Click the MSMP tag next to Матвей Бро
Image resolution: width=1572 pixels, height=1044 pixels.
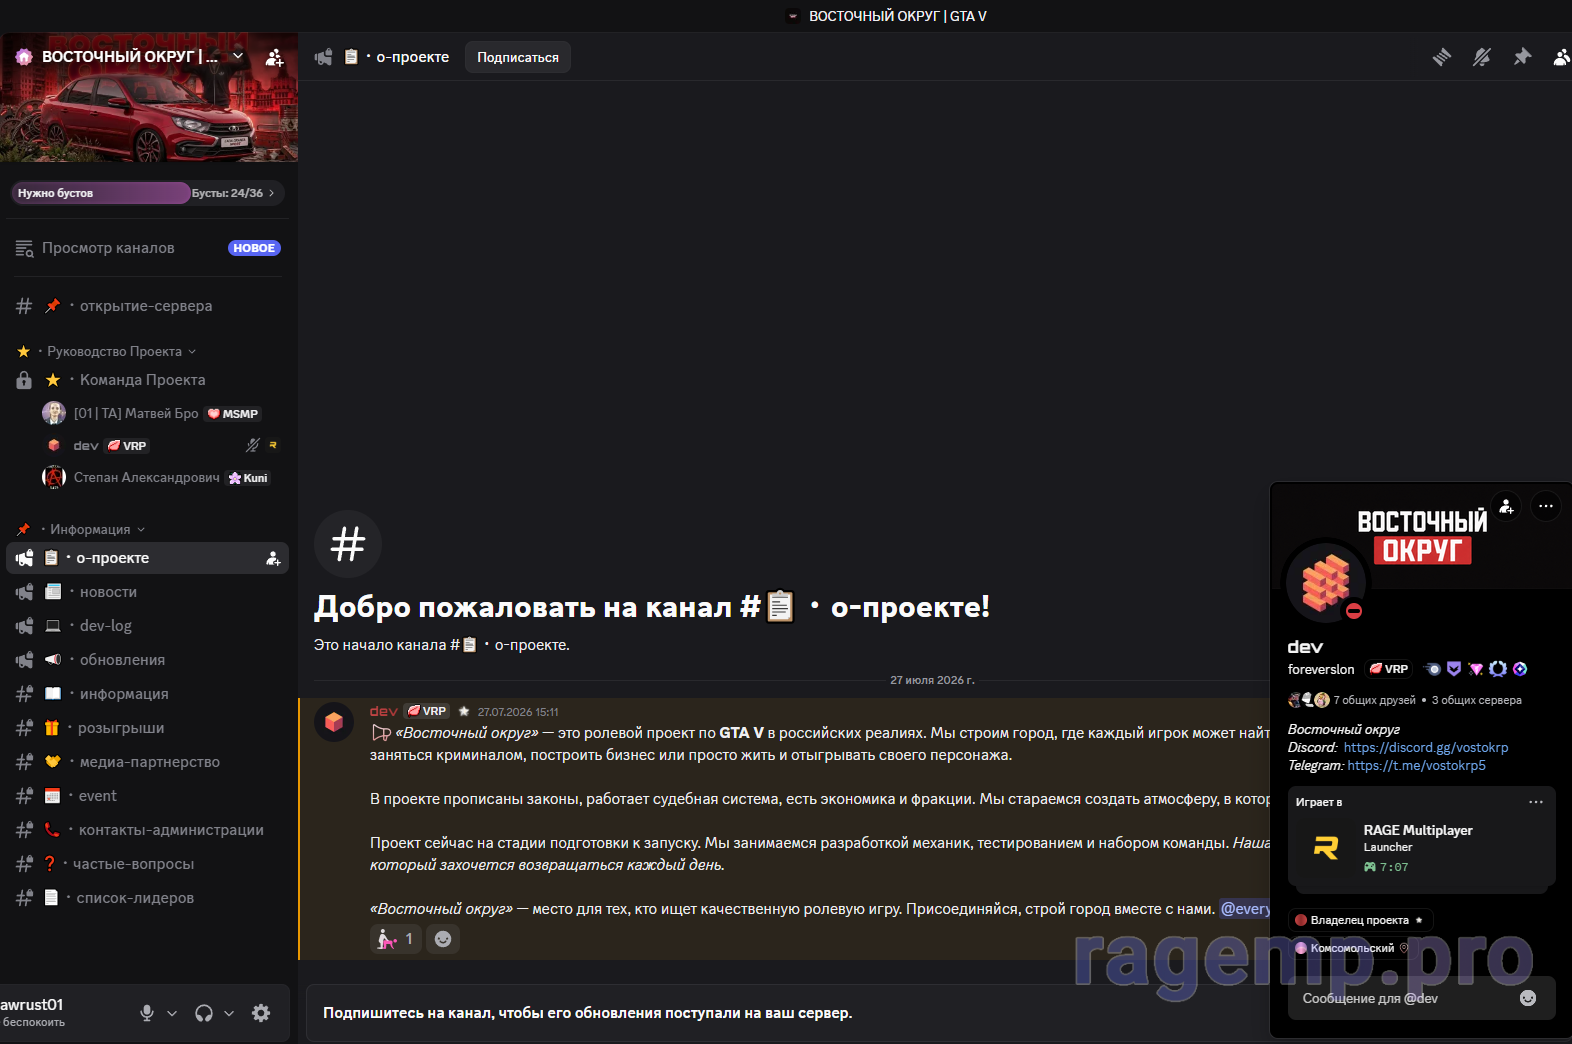coord(233,414)
